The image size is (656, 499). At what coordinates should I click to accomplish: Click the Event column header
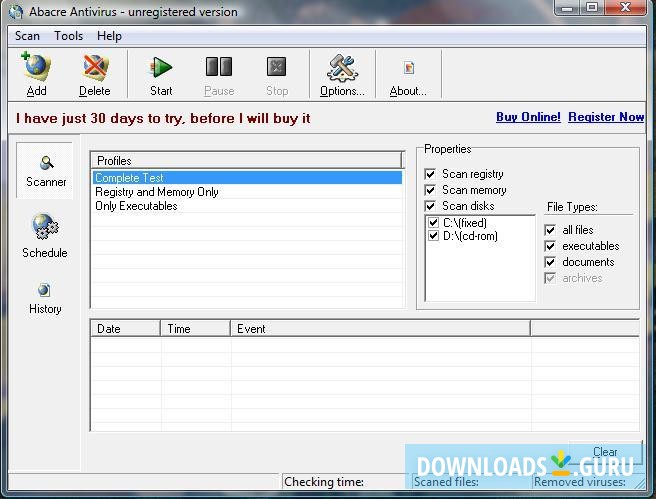click(x=380, y=329)
